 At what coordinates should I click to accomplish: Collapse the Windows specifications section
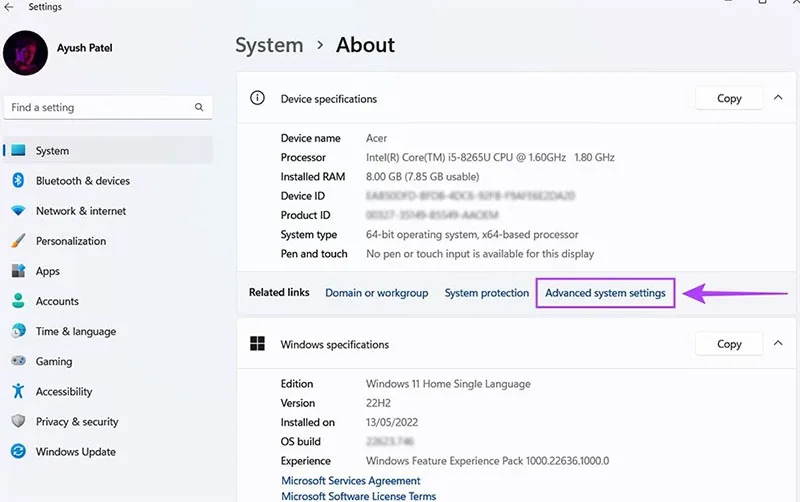[778, 343]
